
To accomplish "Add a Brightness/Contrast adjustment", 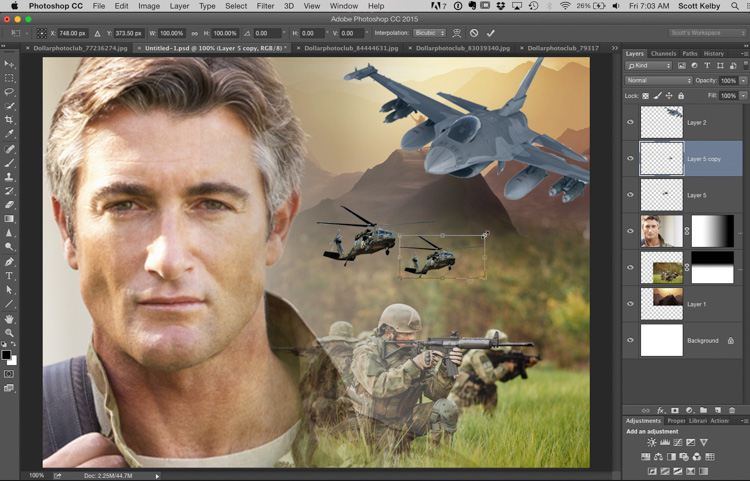I will tap(651, 443).
